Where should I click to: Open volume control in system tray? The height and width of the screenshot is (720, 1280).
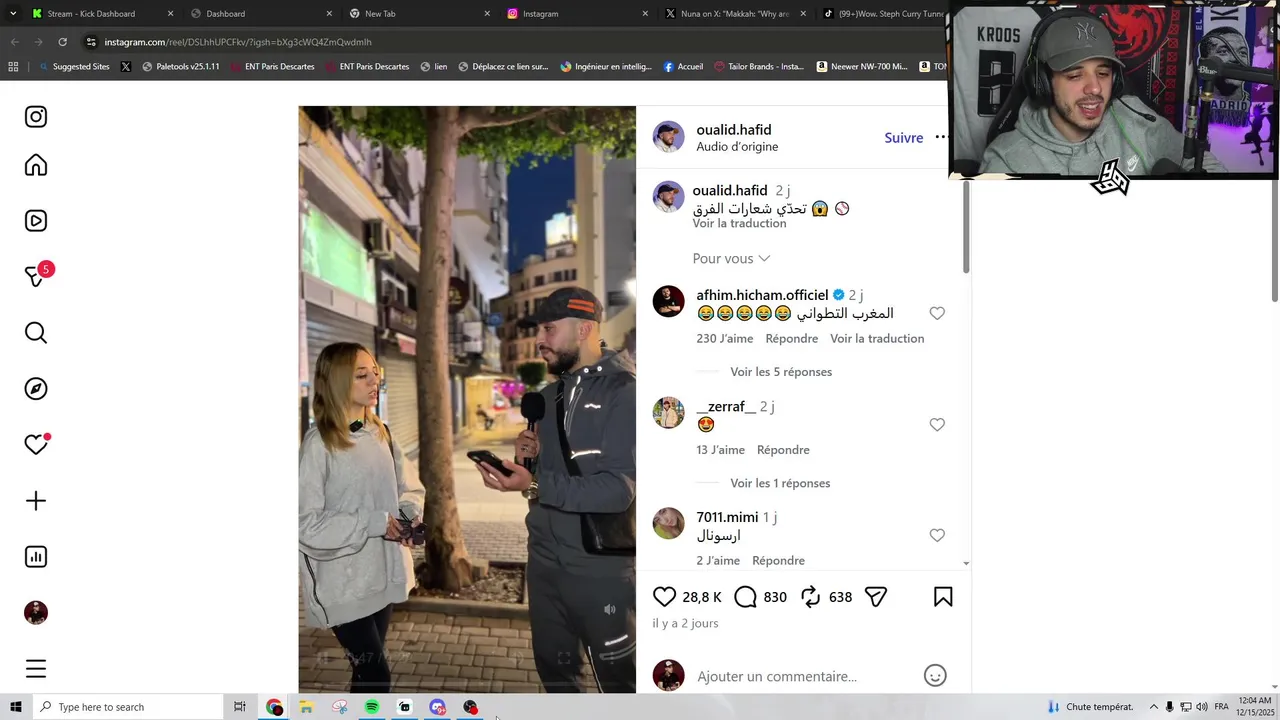point(1201,707)
